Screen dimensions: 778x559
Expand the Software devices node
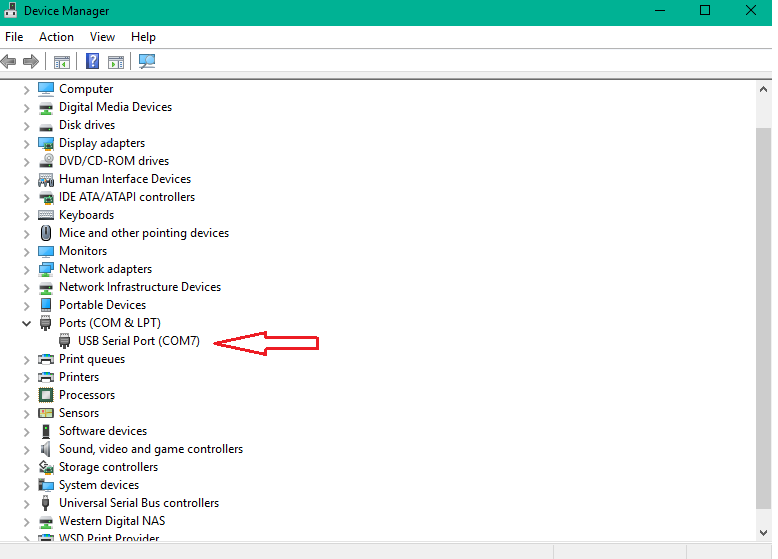point(26,432)
